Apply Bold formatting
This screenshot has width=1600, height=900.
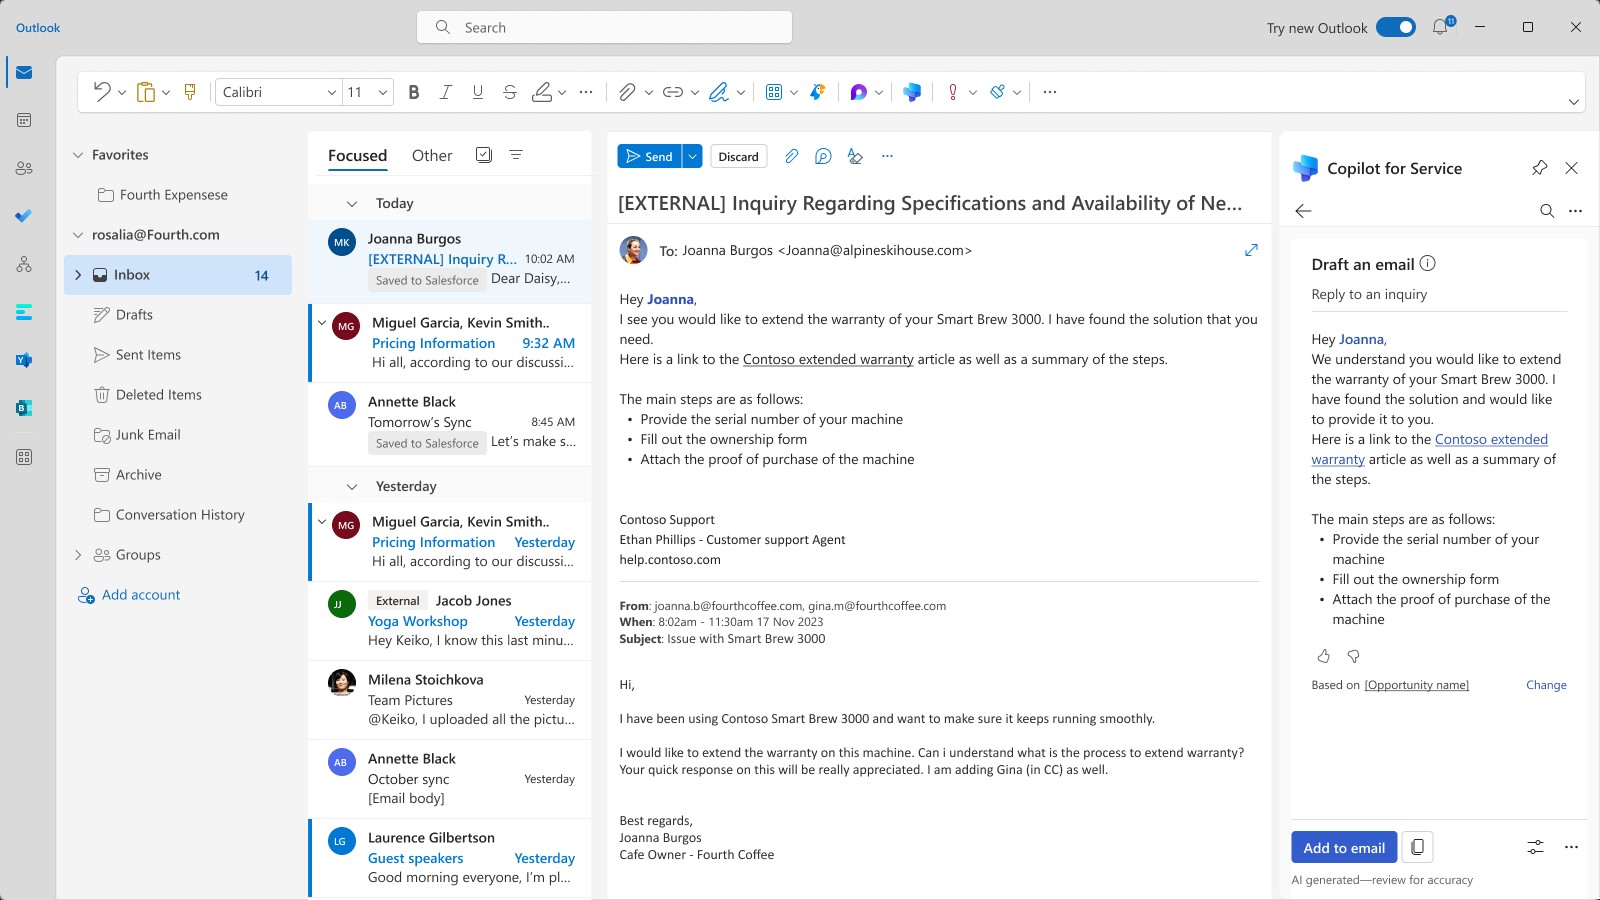pyautogui.click(x=414, y=92)
